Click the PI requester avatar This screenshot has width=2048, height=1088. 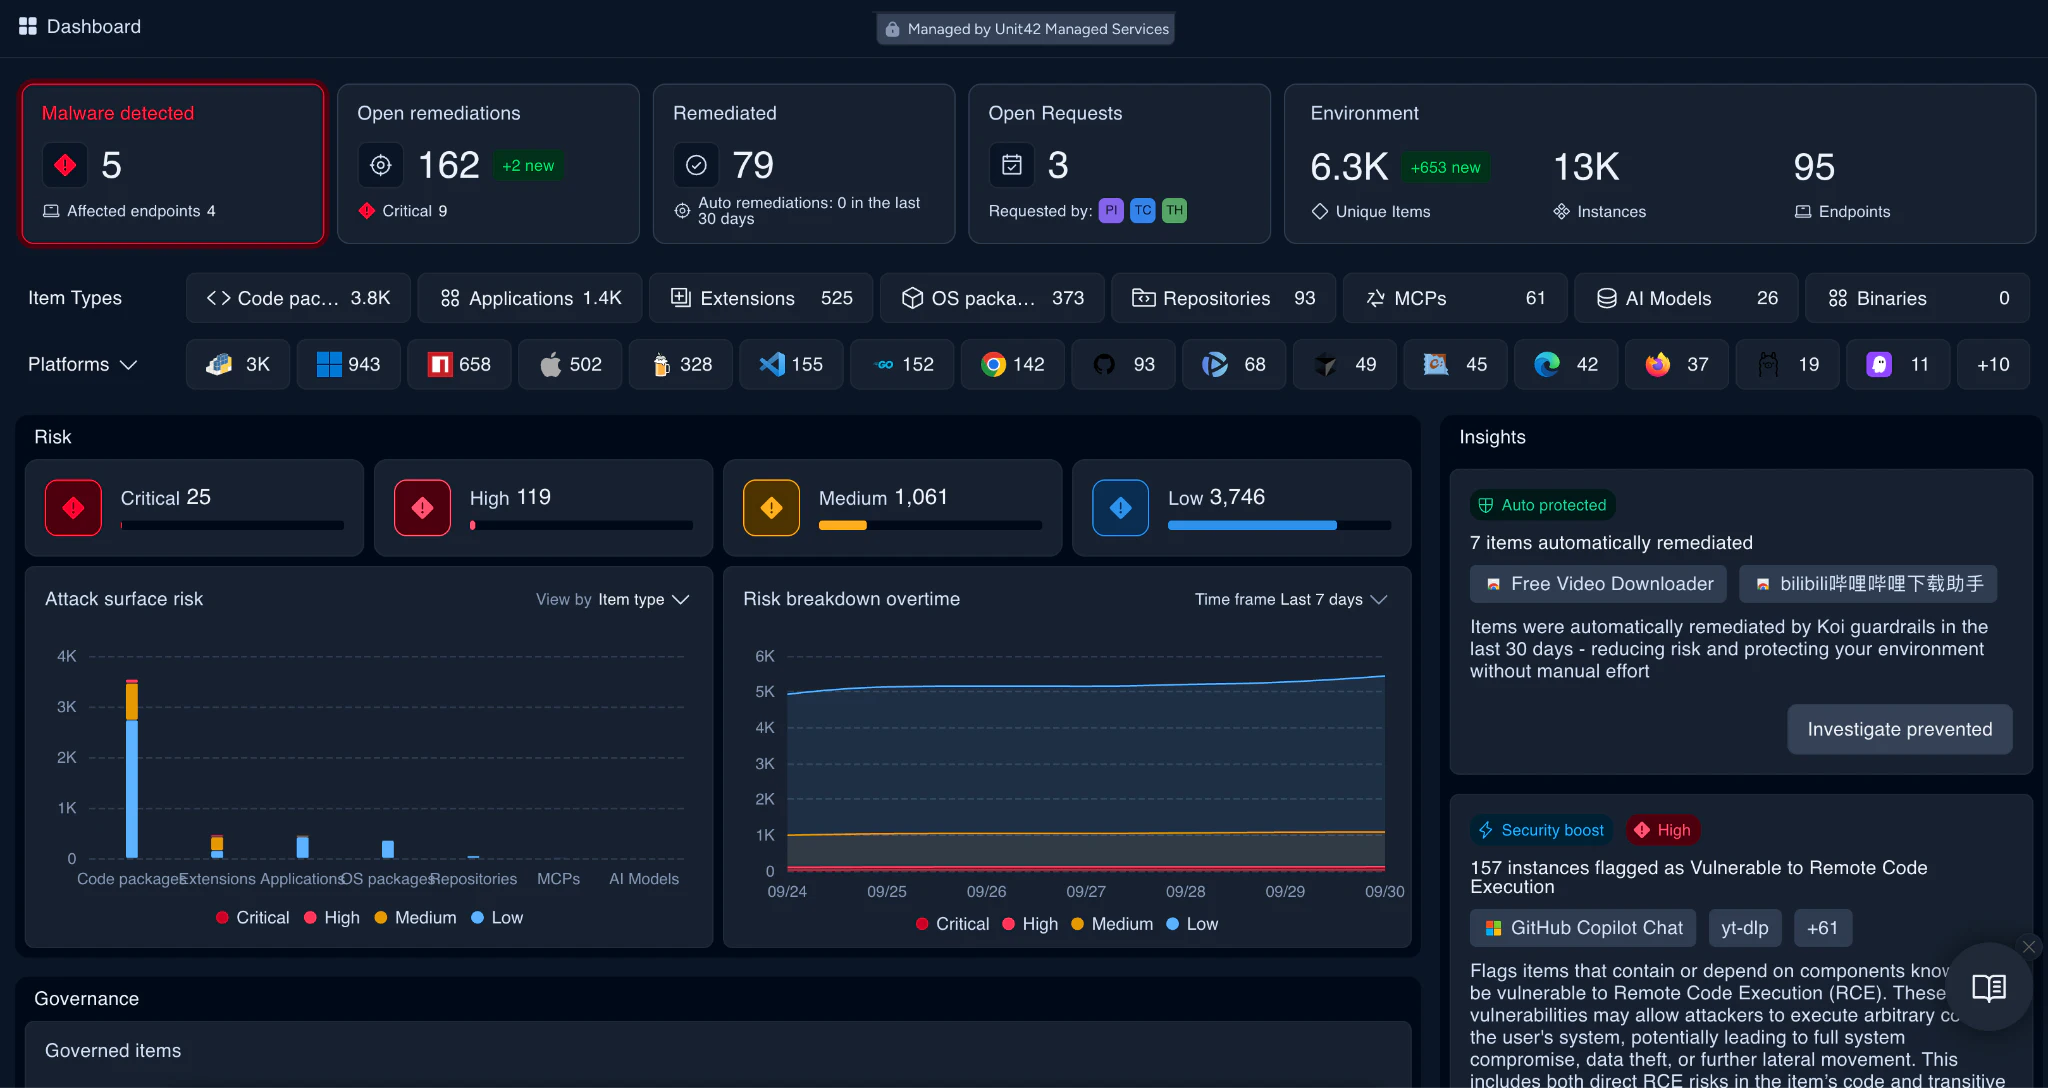tap(1111, 210)
